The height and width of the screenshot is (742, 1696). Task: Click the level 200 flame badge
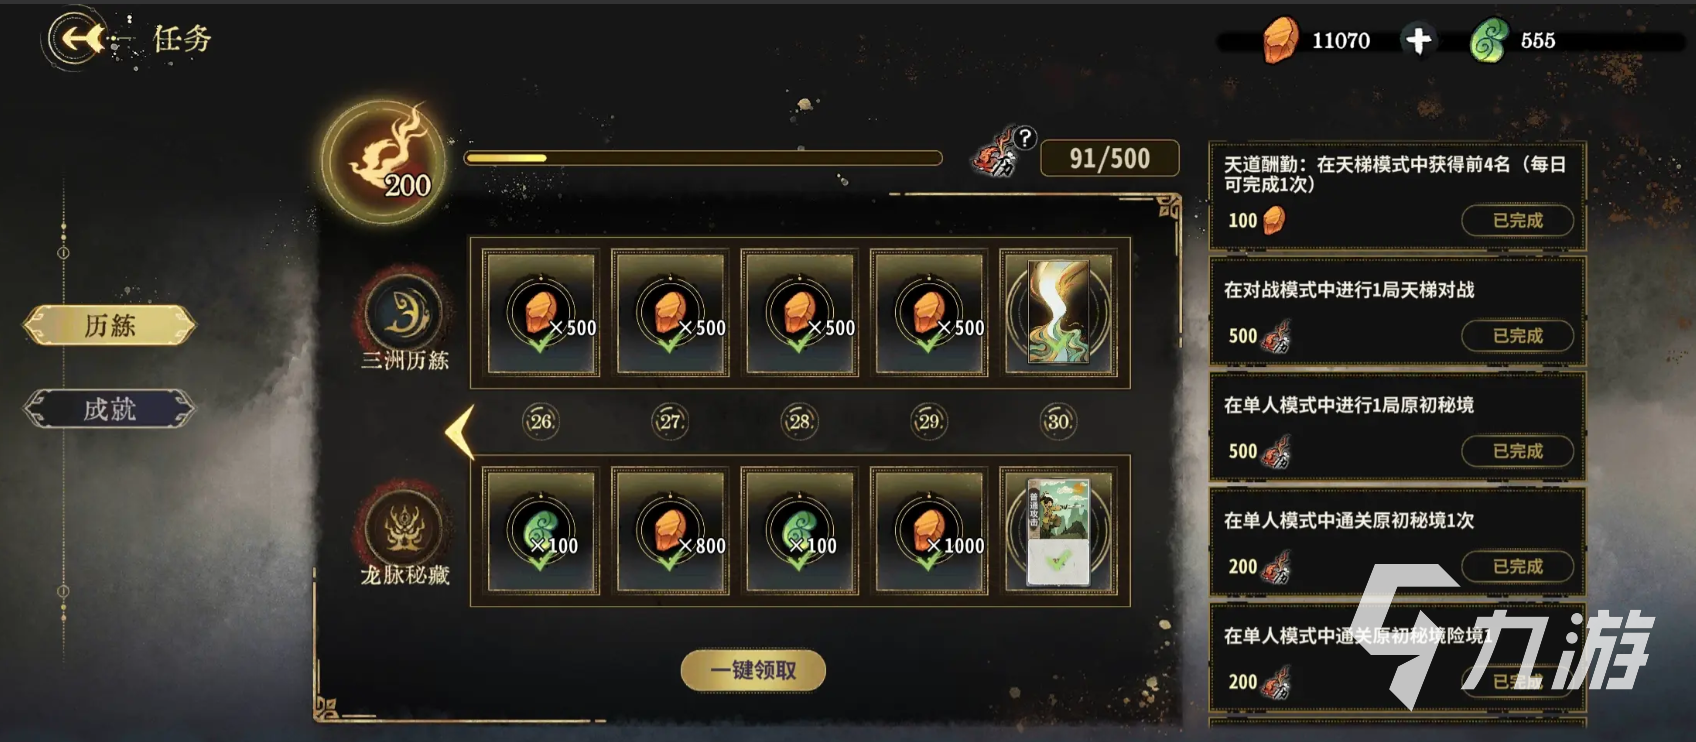coord(387,160)
